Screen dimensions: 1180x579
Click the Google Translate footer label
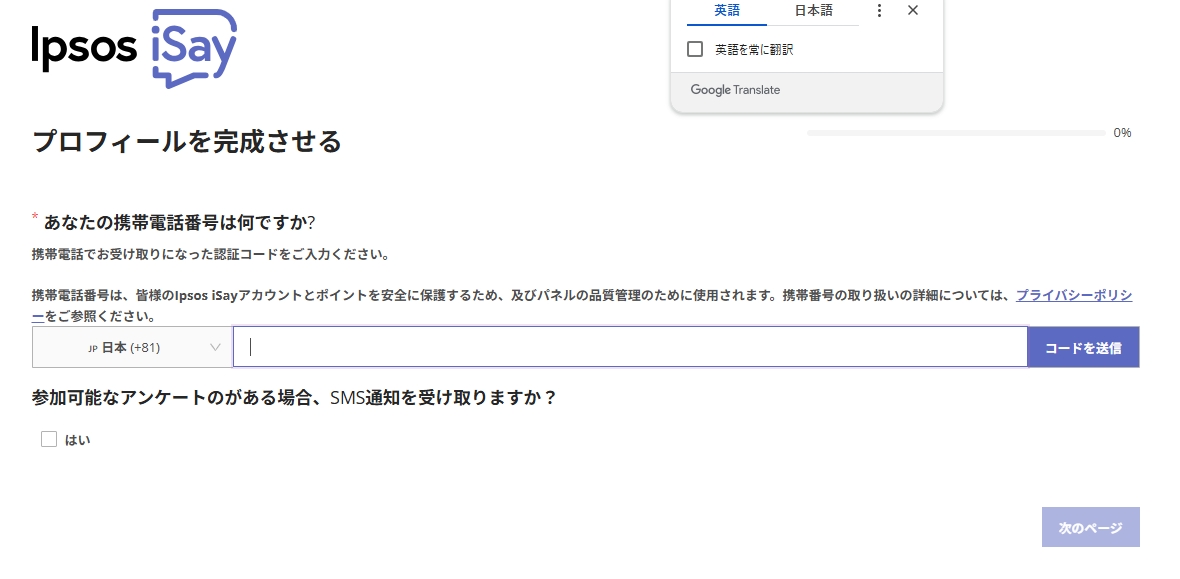point(735,90)
